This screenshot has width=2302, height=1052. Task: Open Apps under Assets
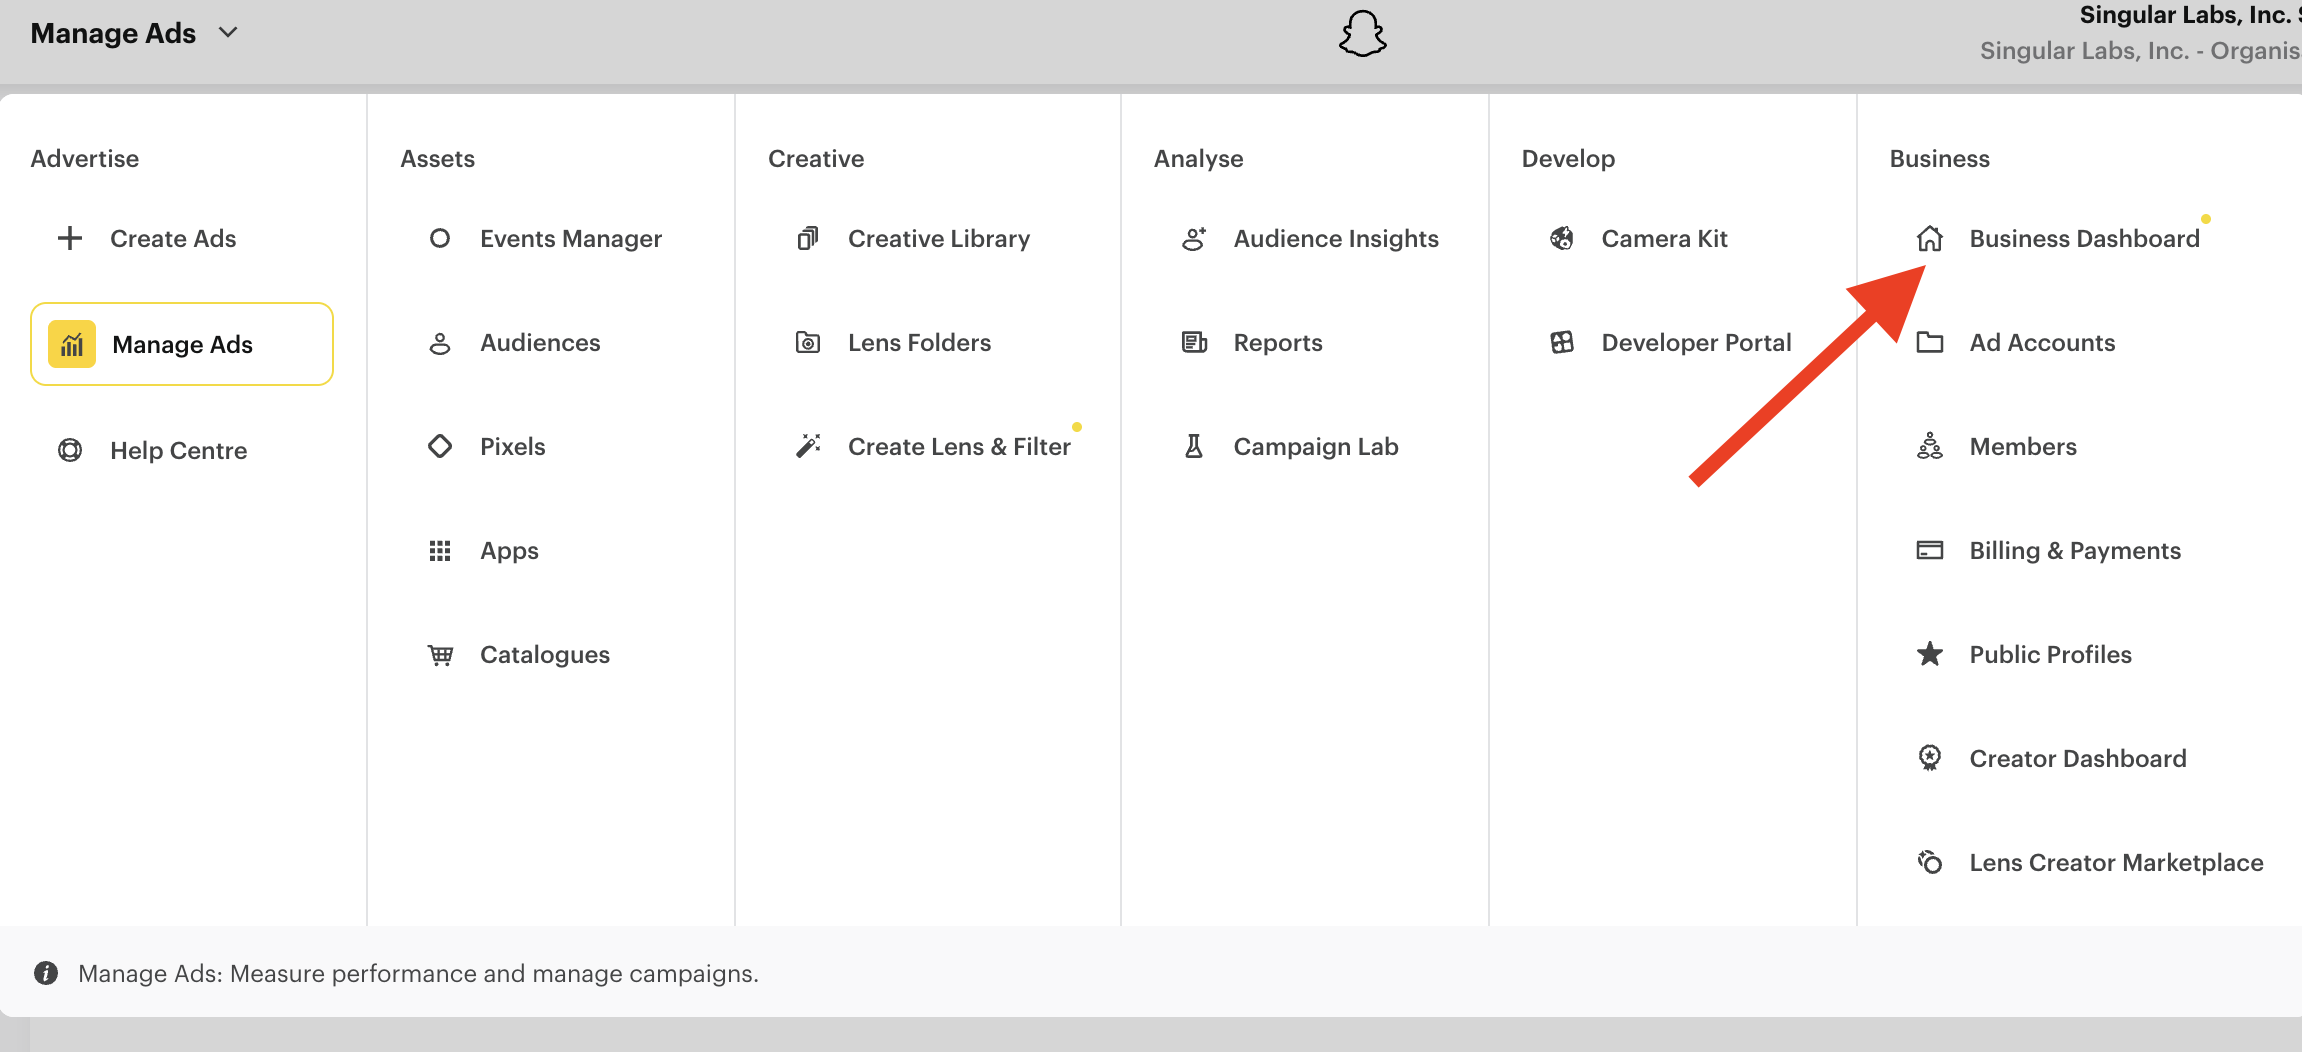click(509, 551)
